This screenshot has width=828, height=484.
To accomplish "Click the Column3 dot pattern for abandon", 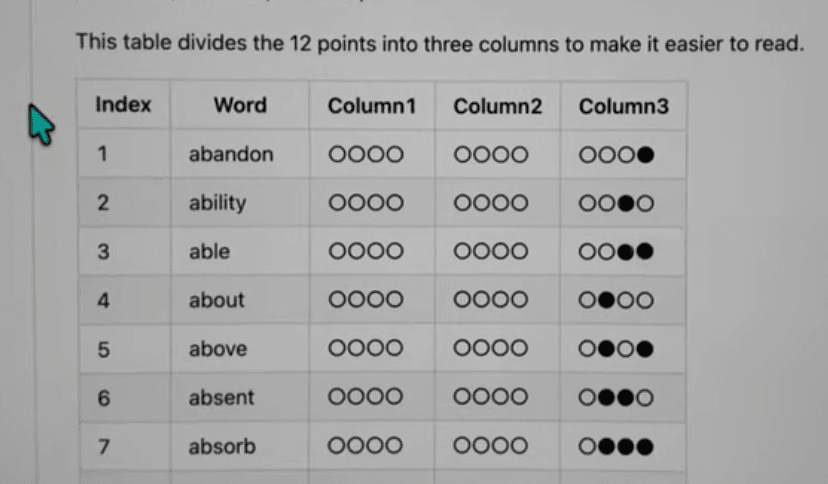I will point(616,155).
